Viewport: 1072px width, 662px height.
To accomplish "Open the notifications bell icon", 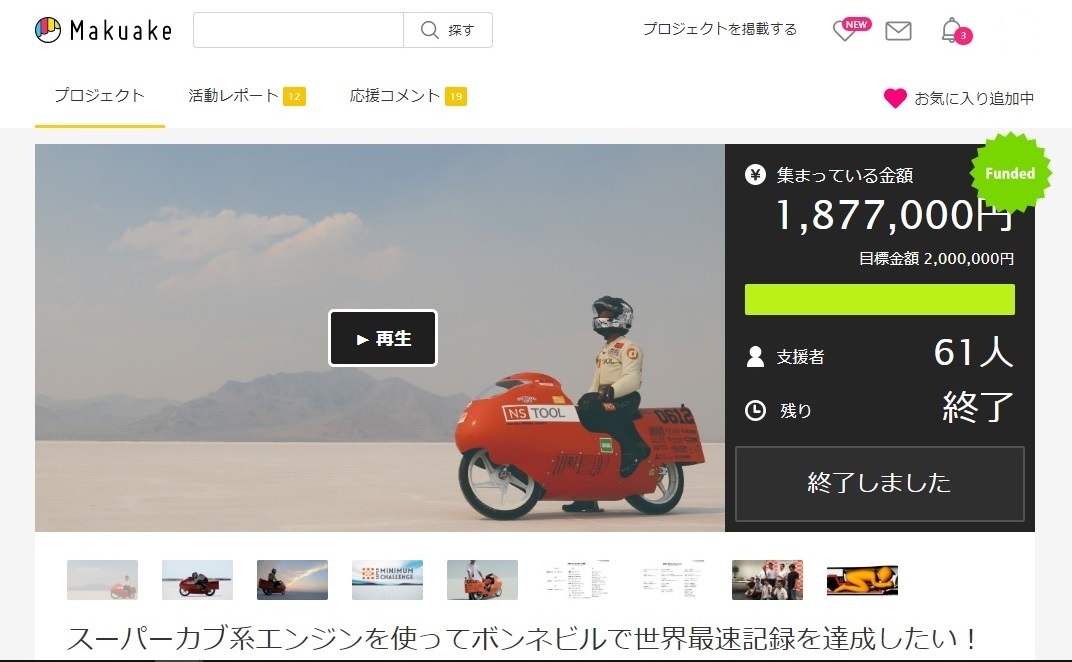I will pos(951,31).
